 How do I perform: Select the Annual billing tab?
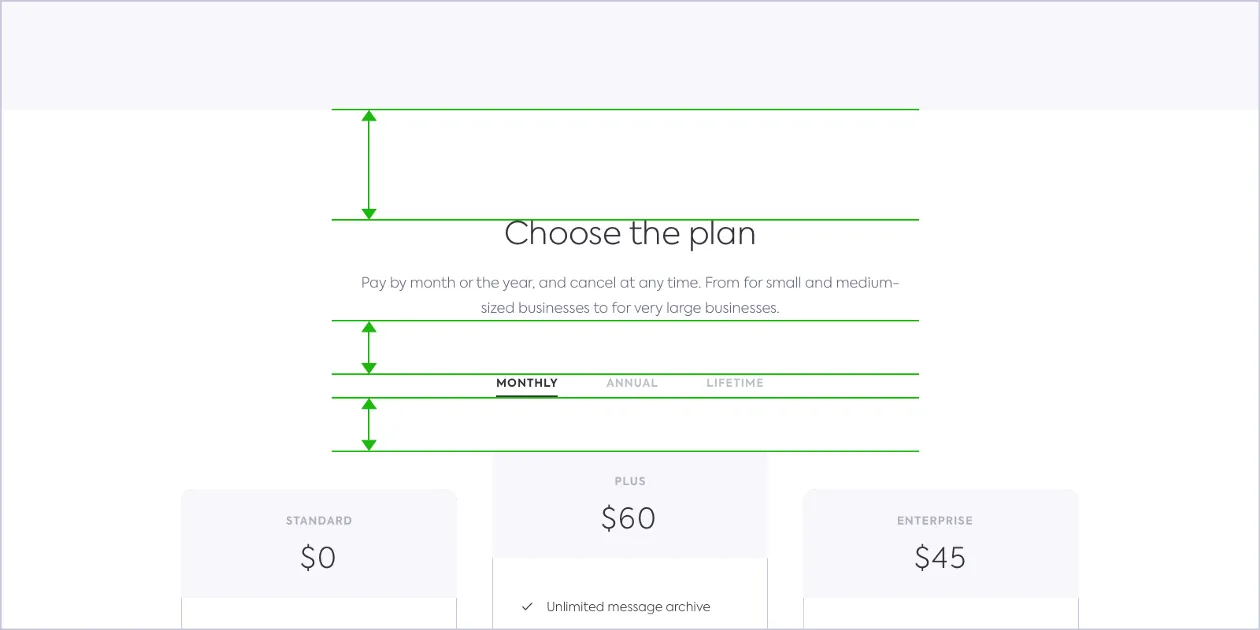tap(632, 383)
